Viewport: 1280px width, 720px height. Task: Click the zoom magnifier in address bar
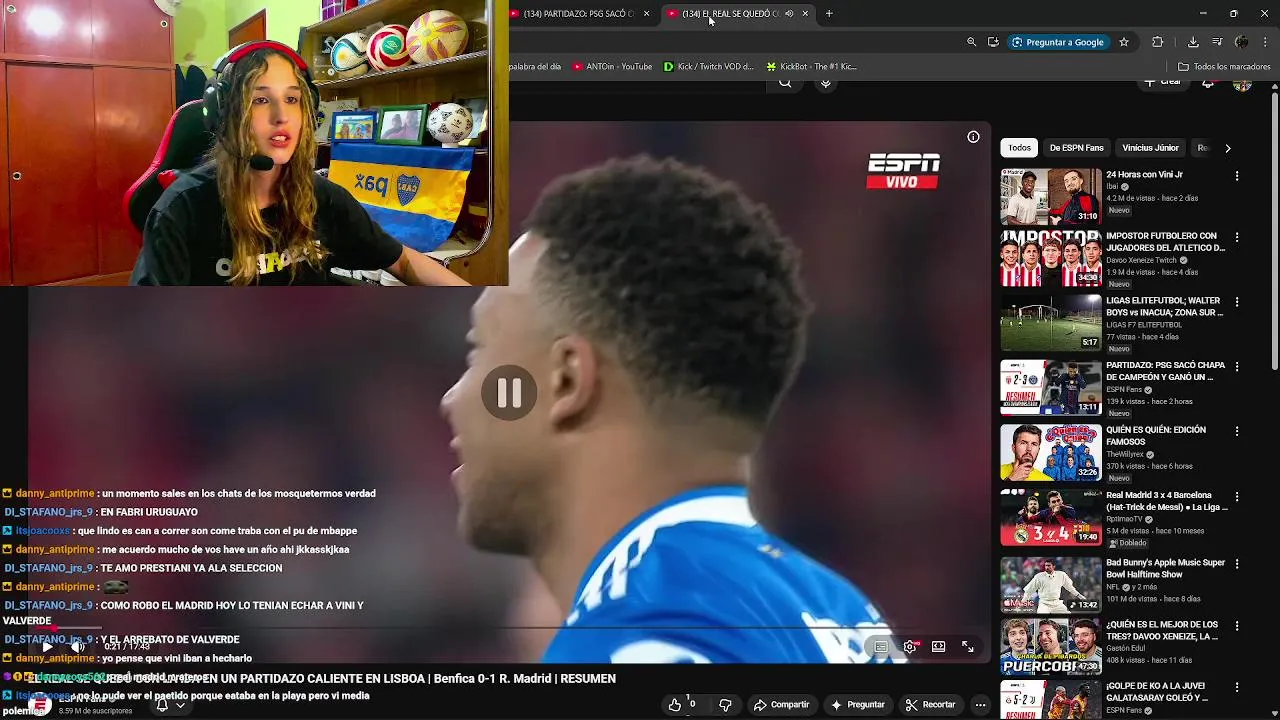click(971, 42)
